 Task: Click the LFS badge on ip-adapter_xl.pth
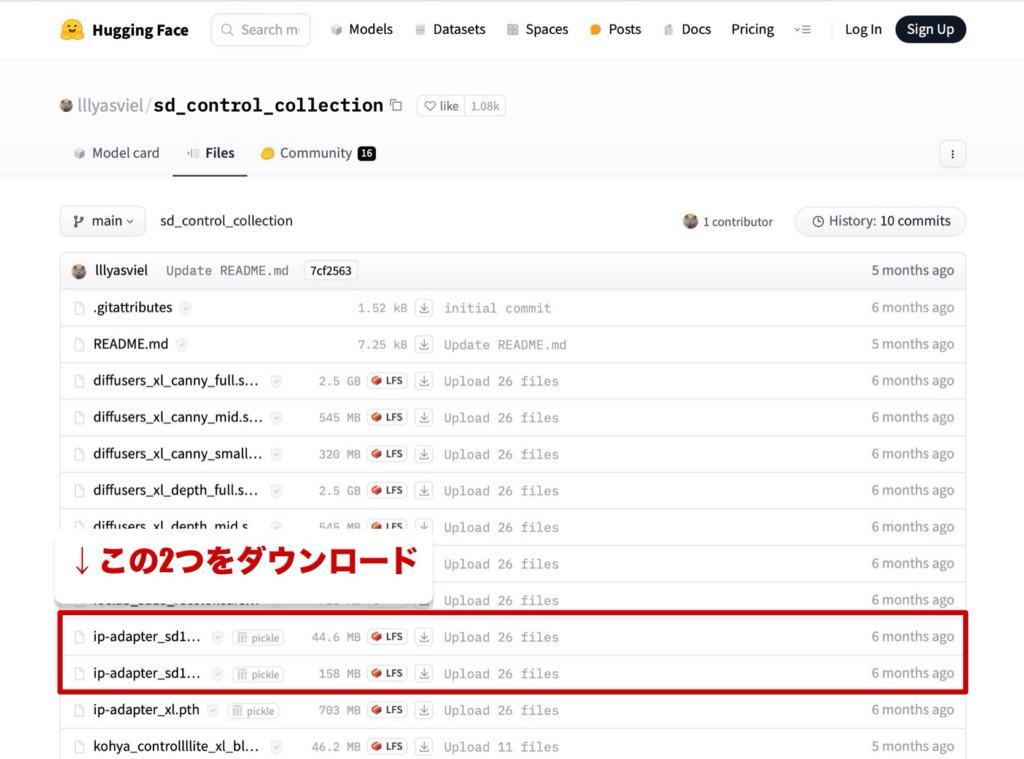(x=387, y=710)
